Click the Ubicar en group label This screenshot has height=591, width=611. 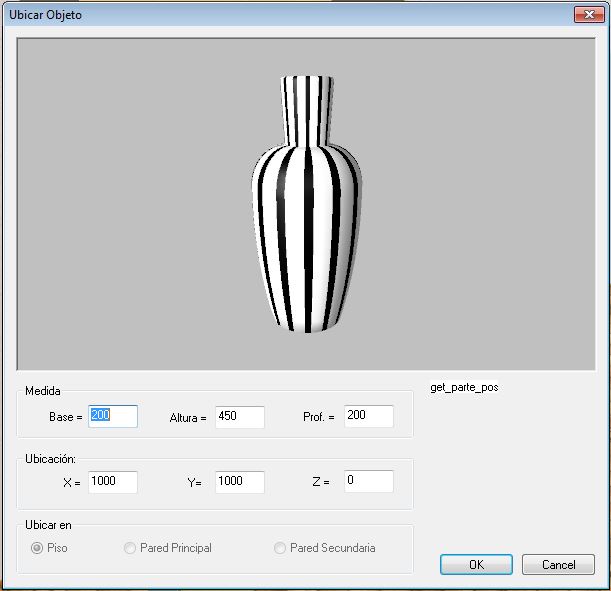click(x=48, y=525)
